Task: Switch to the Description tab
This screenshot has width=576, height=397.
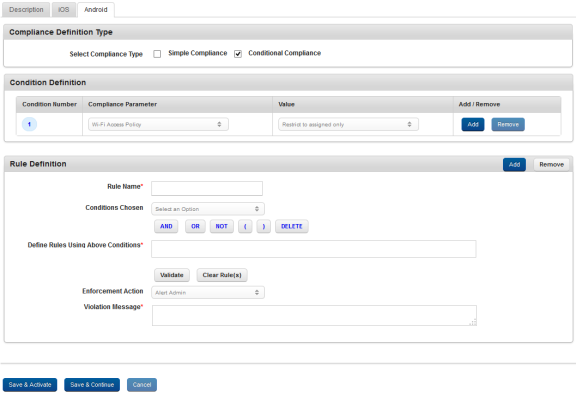Action: tap(26, 10)
